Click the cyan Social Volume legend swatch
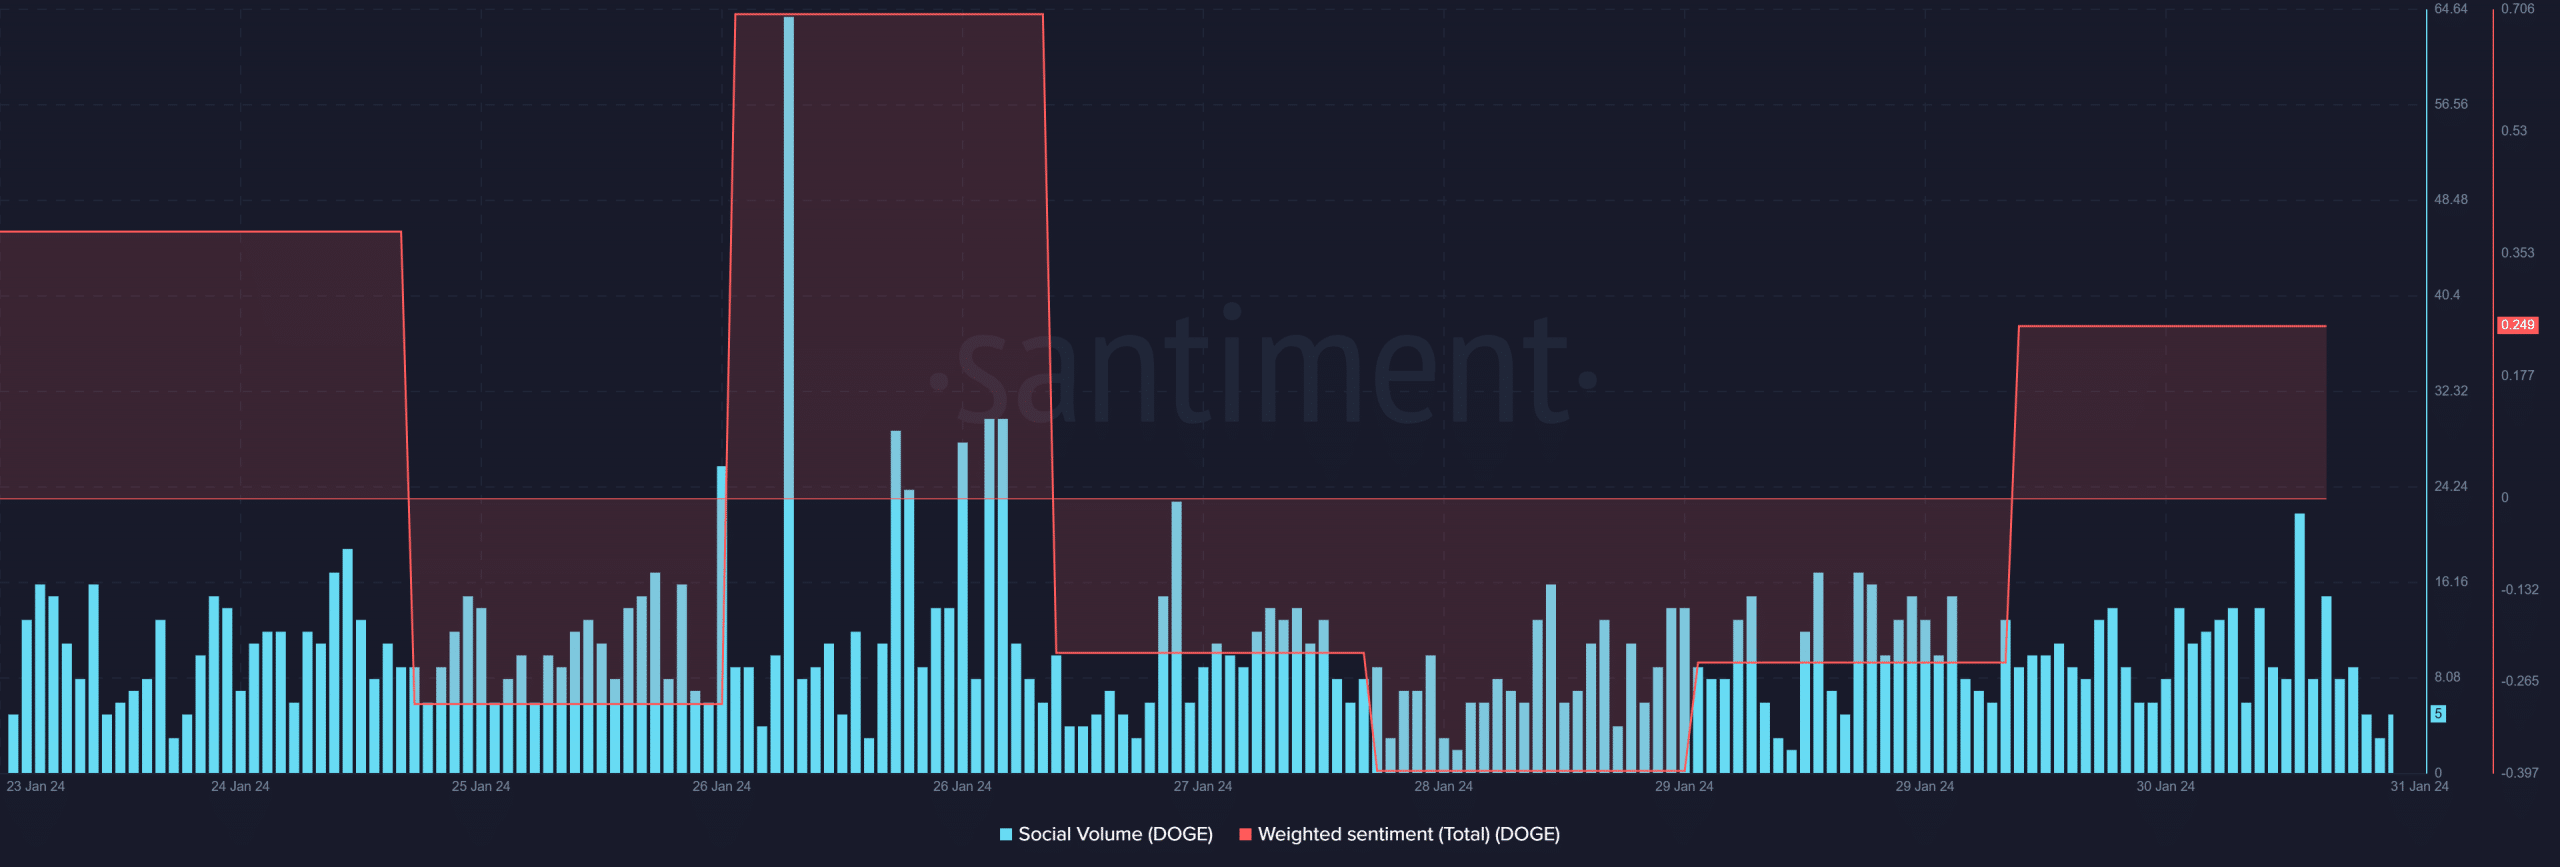This screenshot has height=867, width=2560. click(1006, 834)
